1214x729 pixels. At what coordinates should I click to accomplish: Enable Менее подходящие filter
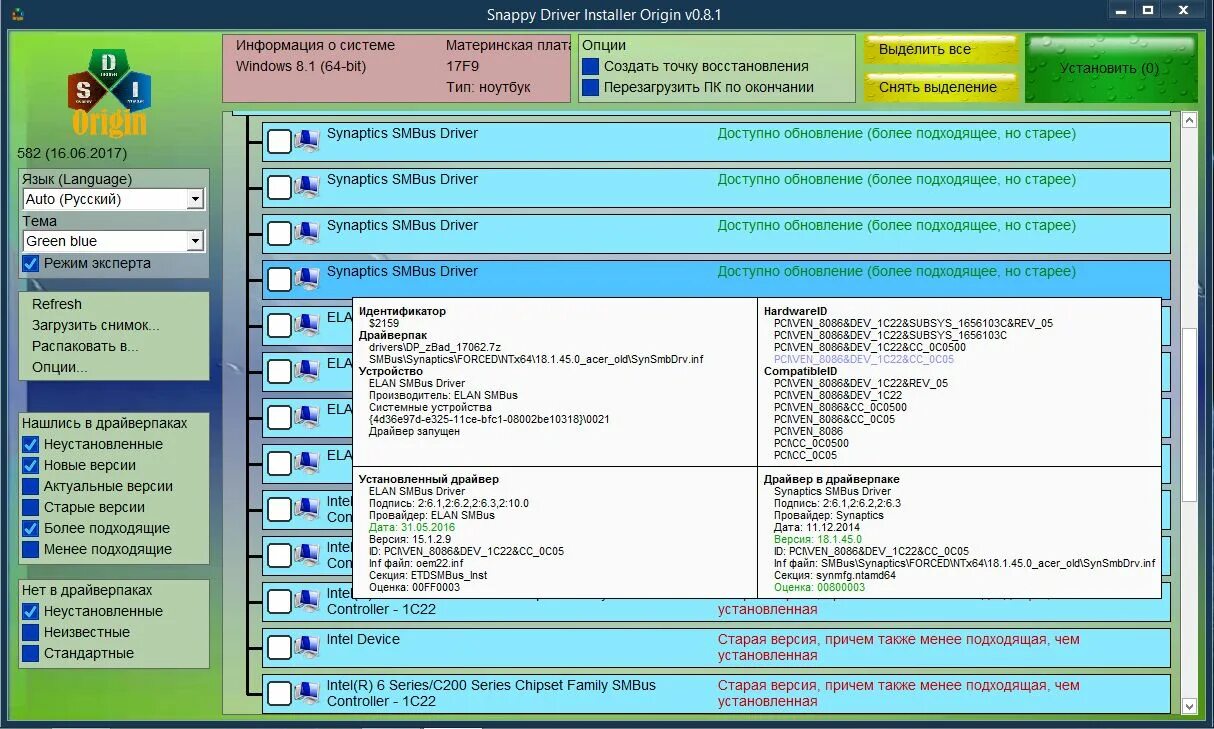pyautogui.click(x=31, y=549)
